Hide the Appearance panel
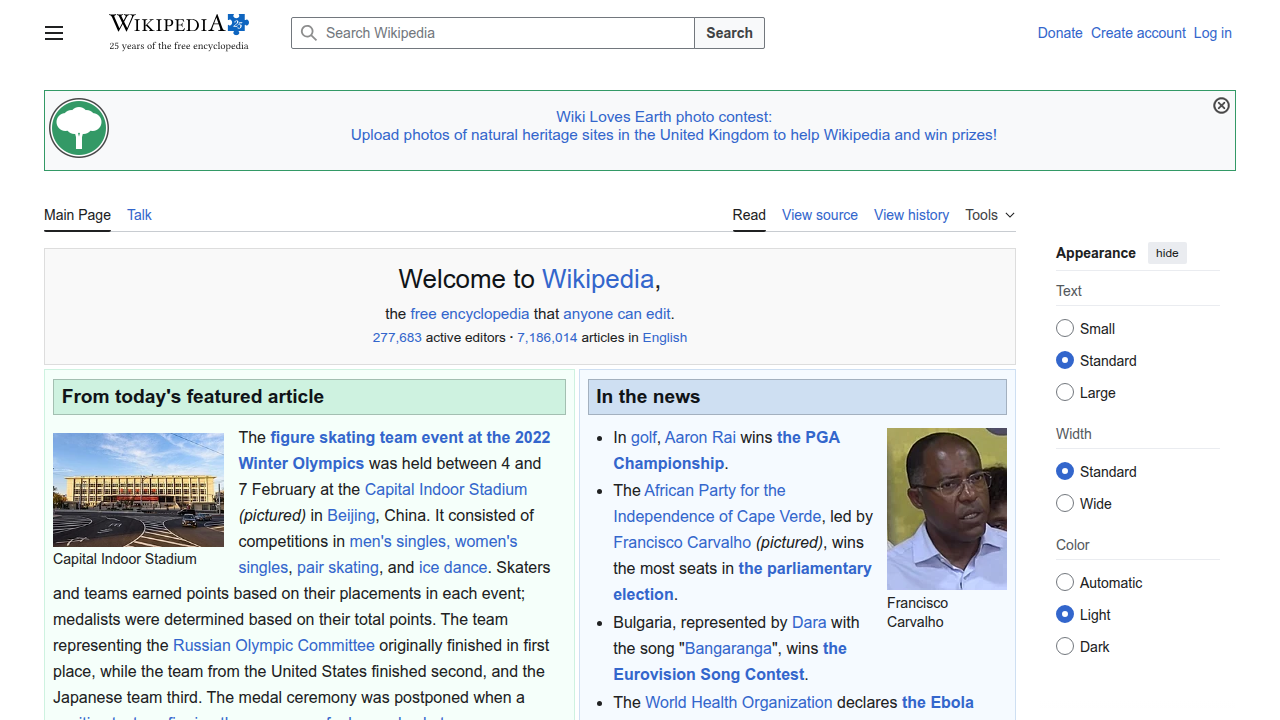The width and height of the screenshot is (1280, 720). [x=1167, y=253]
